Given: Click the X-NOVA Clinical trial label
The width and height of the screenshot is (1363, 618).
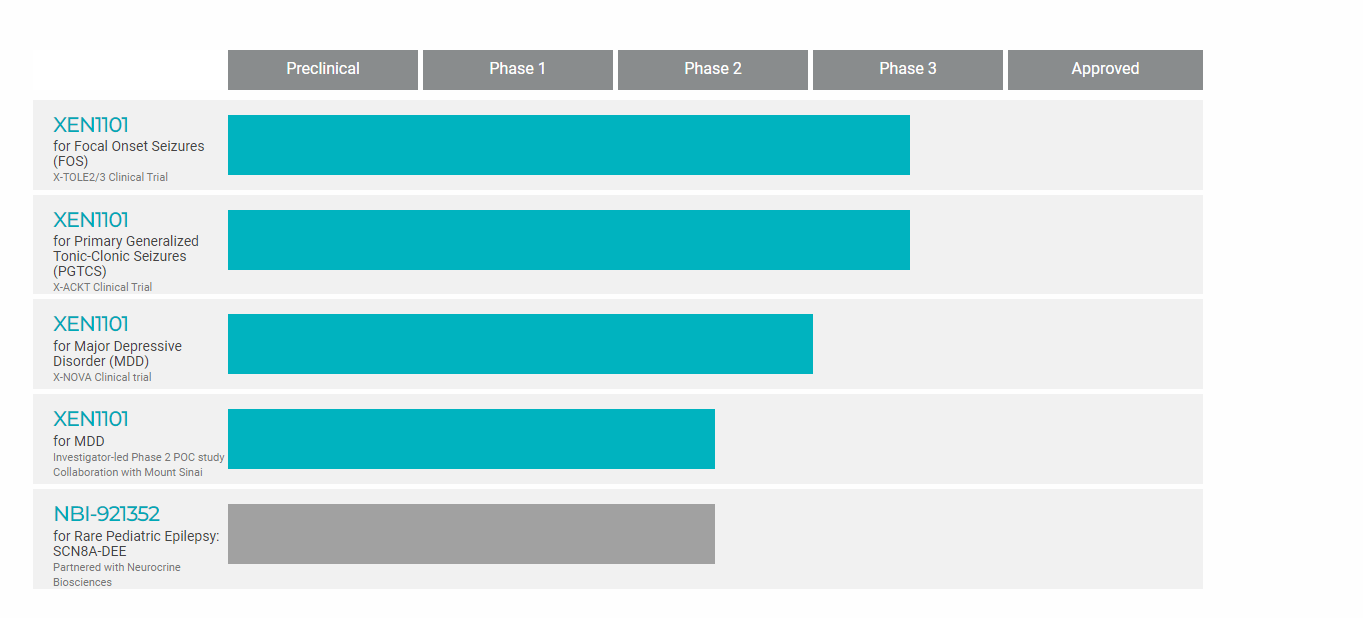Looking at the screenshot, I should pyautogui.click(x=102, y=377).
